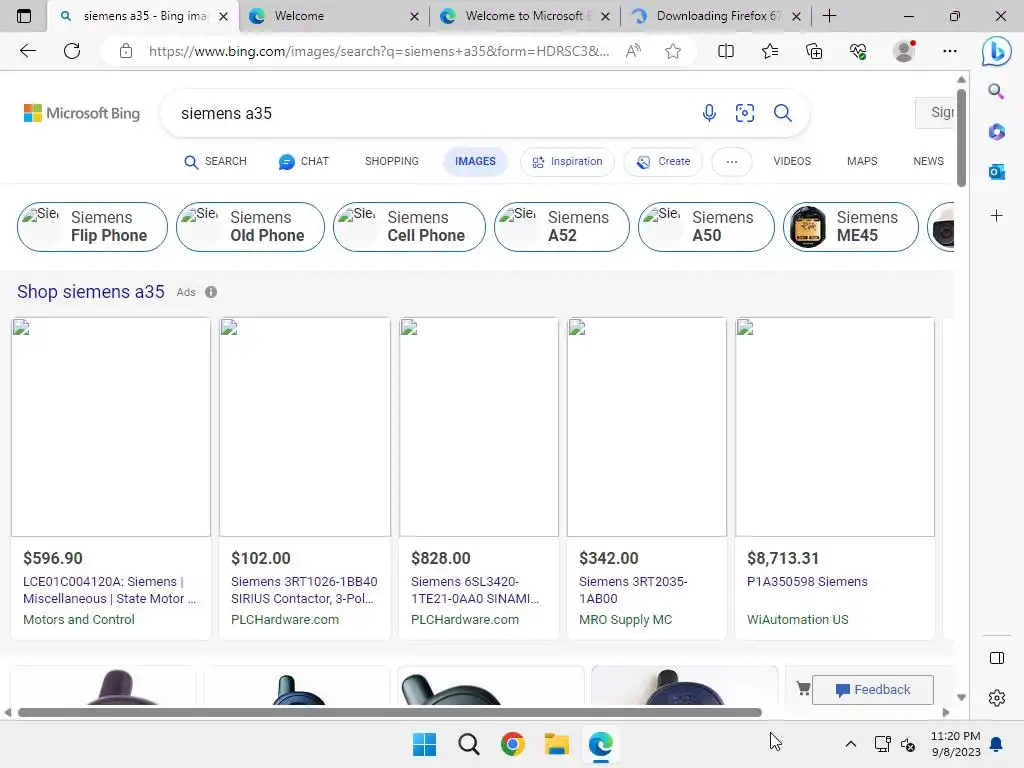Screen dimensions: 1024x768
Task: Select Siemens Flip Phone suggestion
Action: 92,227
